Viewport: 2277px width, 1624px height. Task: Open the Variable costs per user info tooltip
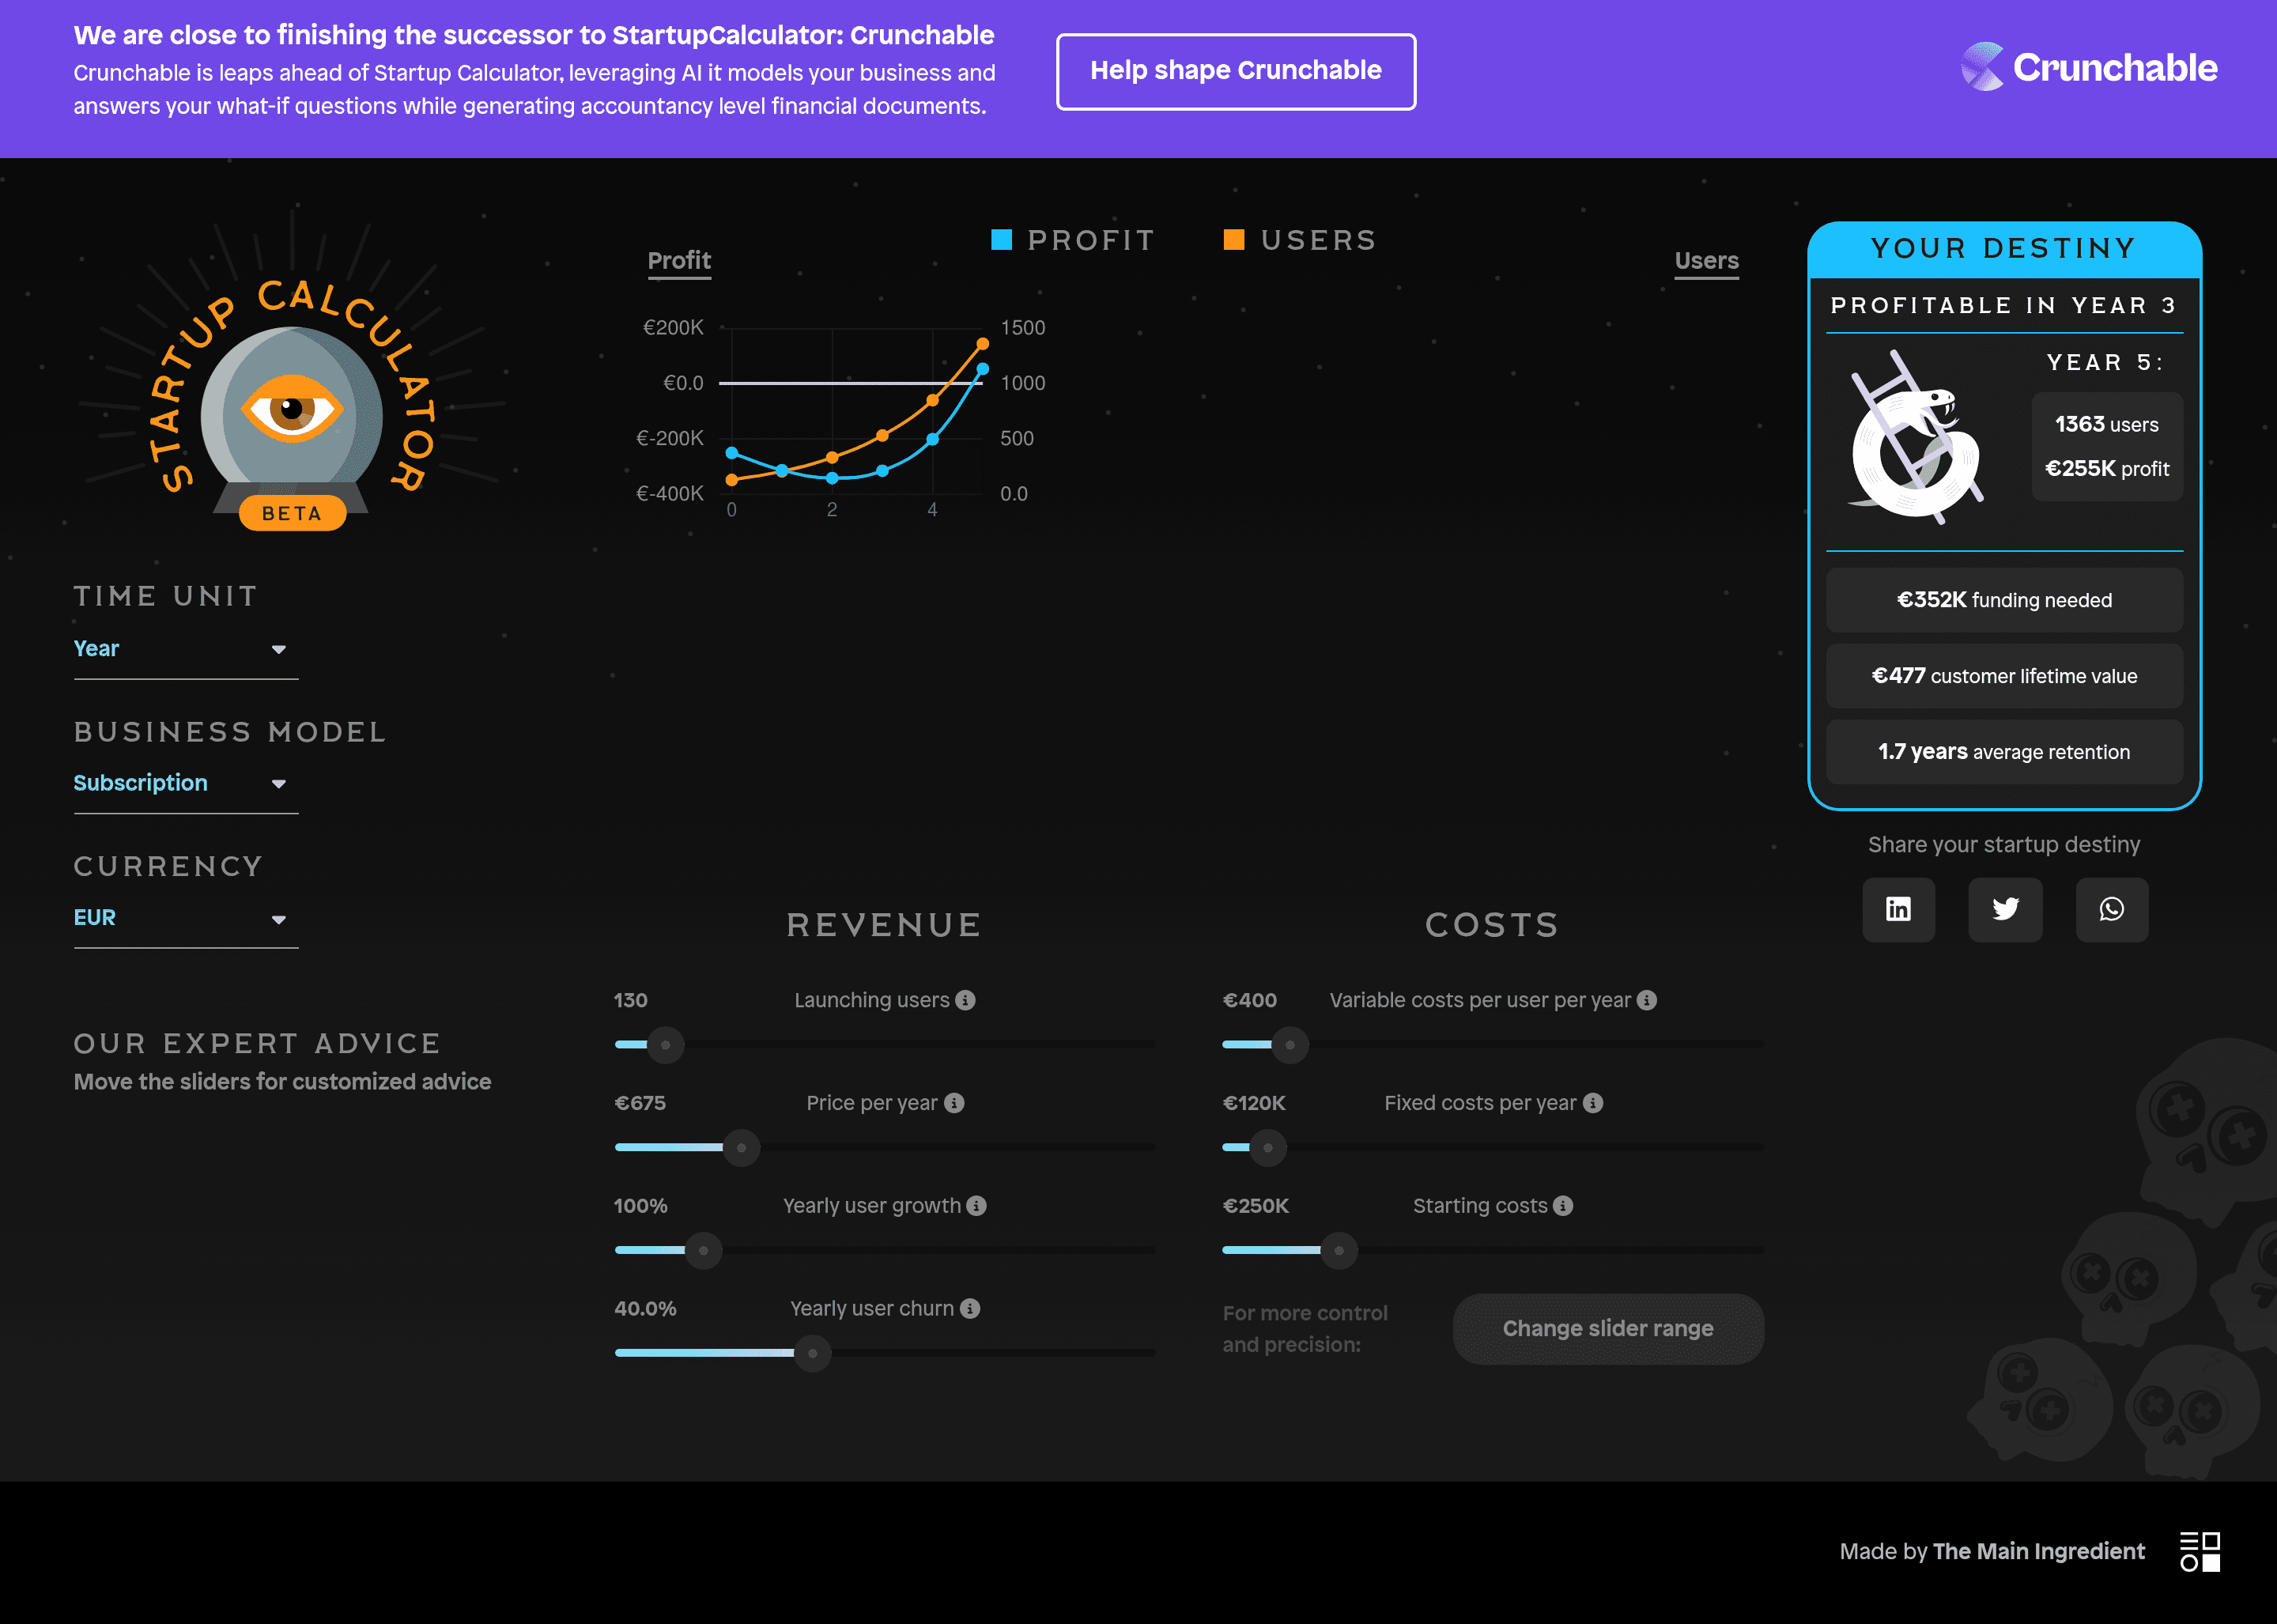[x=1648, y=999]
